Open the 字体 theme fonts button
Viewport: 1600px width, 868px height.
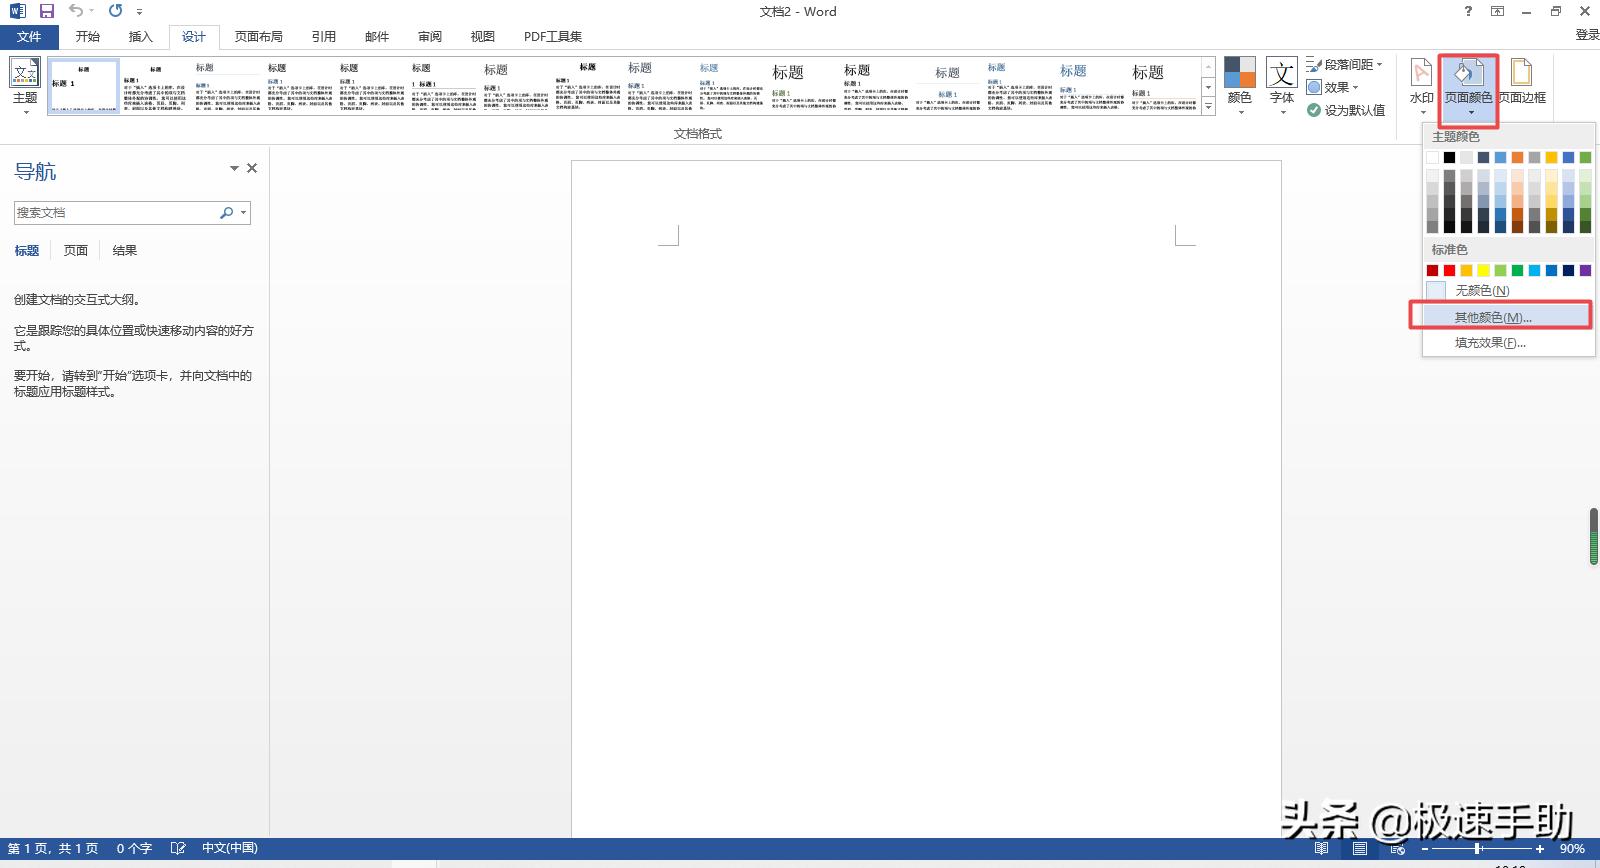[1282, 86]
